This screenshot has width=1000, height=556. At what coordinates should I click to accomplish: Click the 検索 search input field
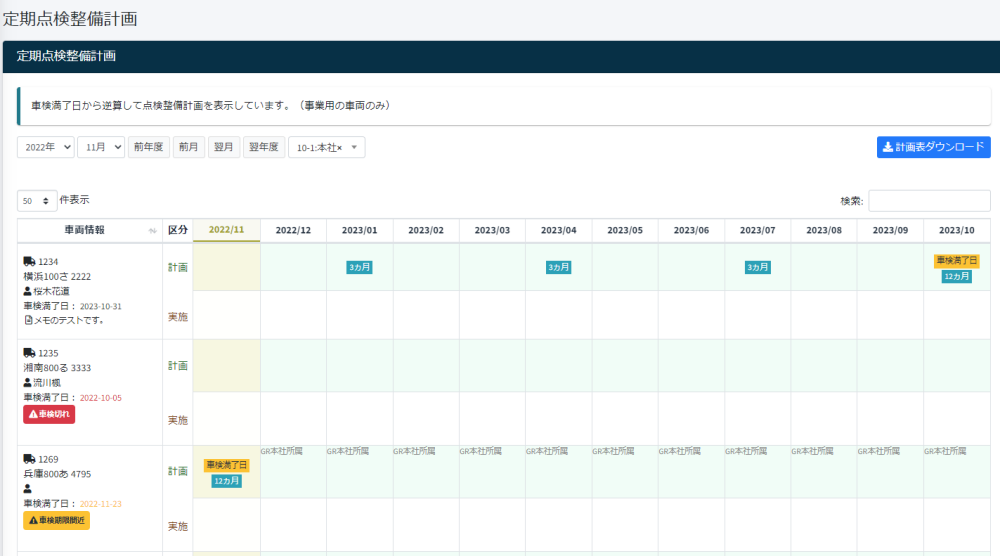pos(929,201)
